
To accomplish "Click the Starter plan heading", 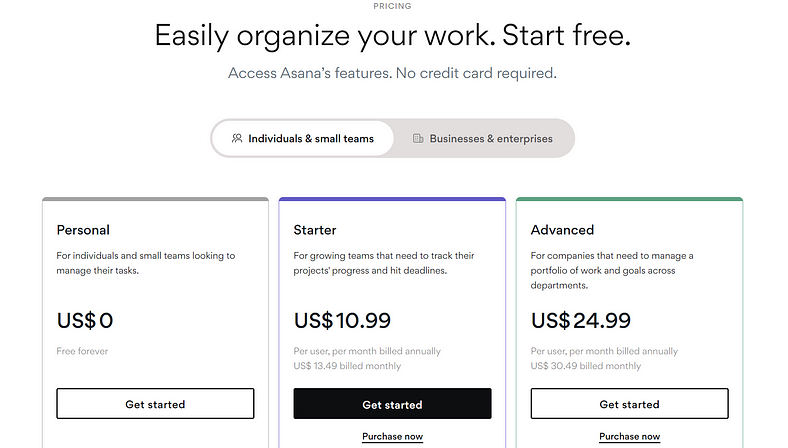I will [x=315, y=230].
